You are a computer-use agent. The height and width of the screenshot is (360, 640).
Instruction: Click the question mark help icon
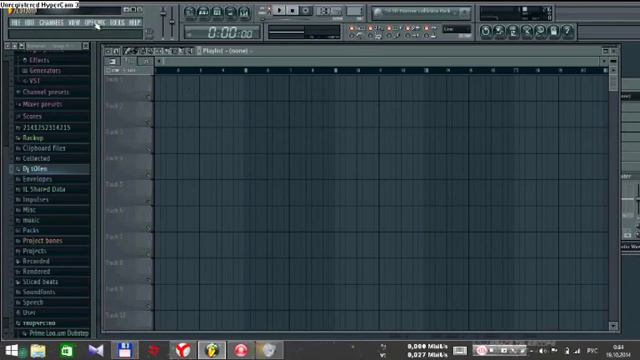click(567, 31)
